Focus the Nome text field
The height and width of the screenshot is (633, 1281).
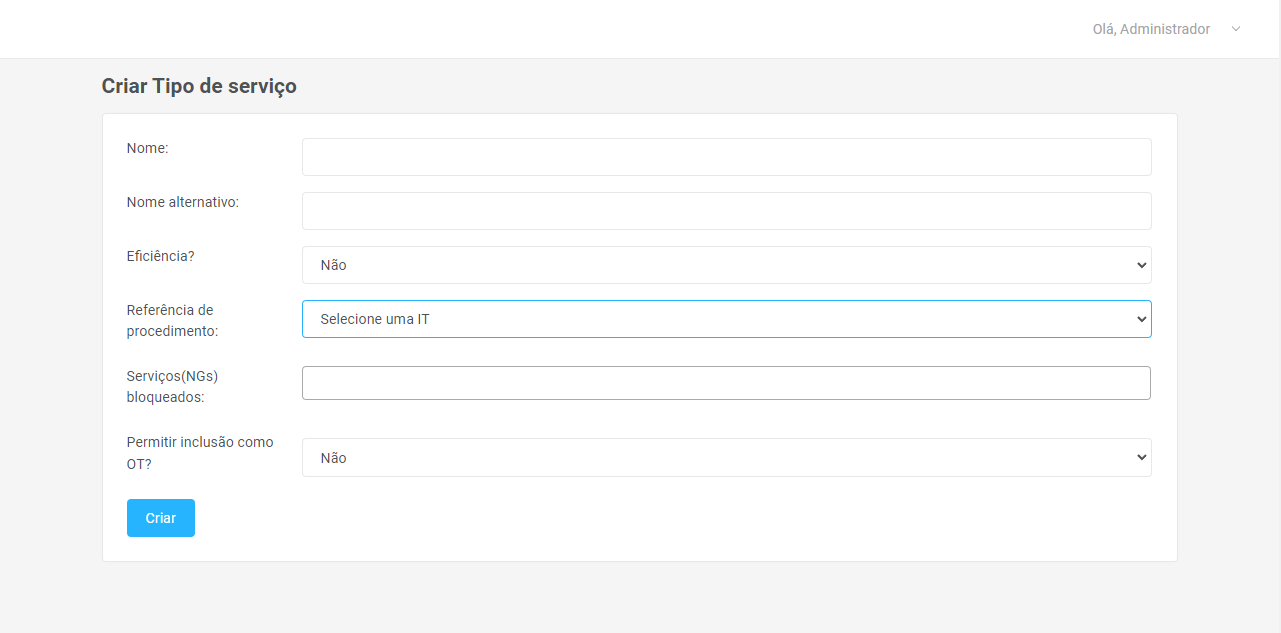[726, 157]
